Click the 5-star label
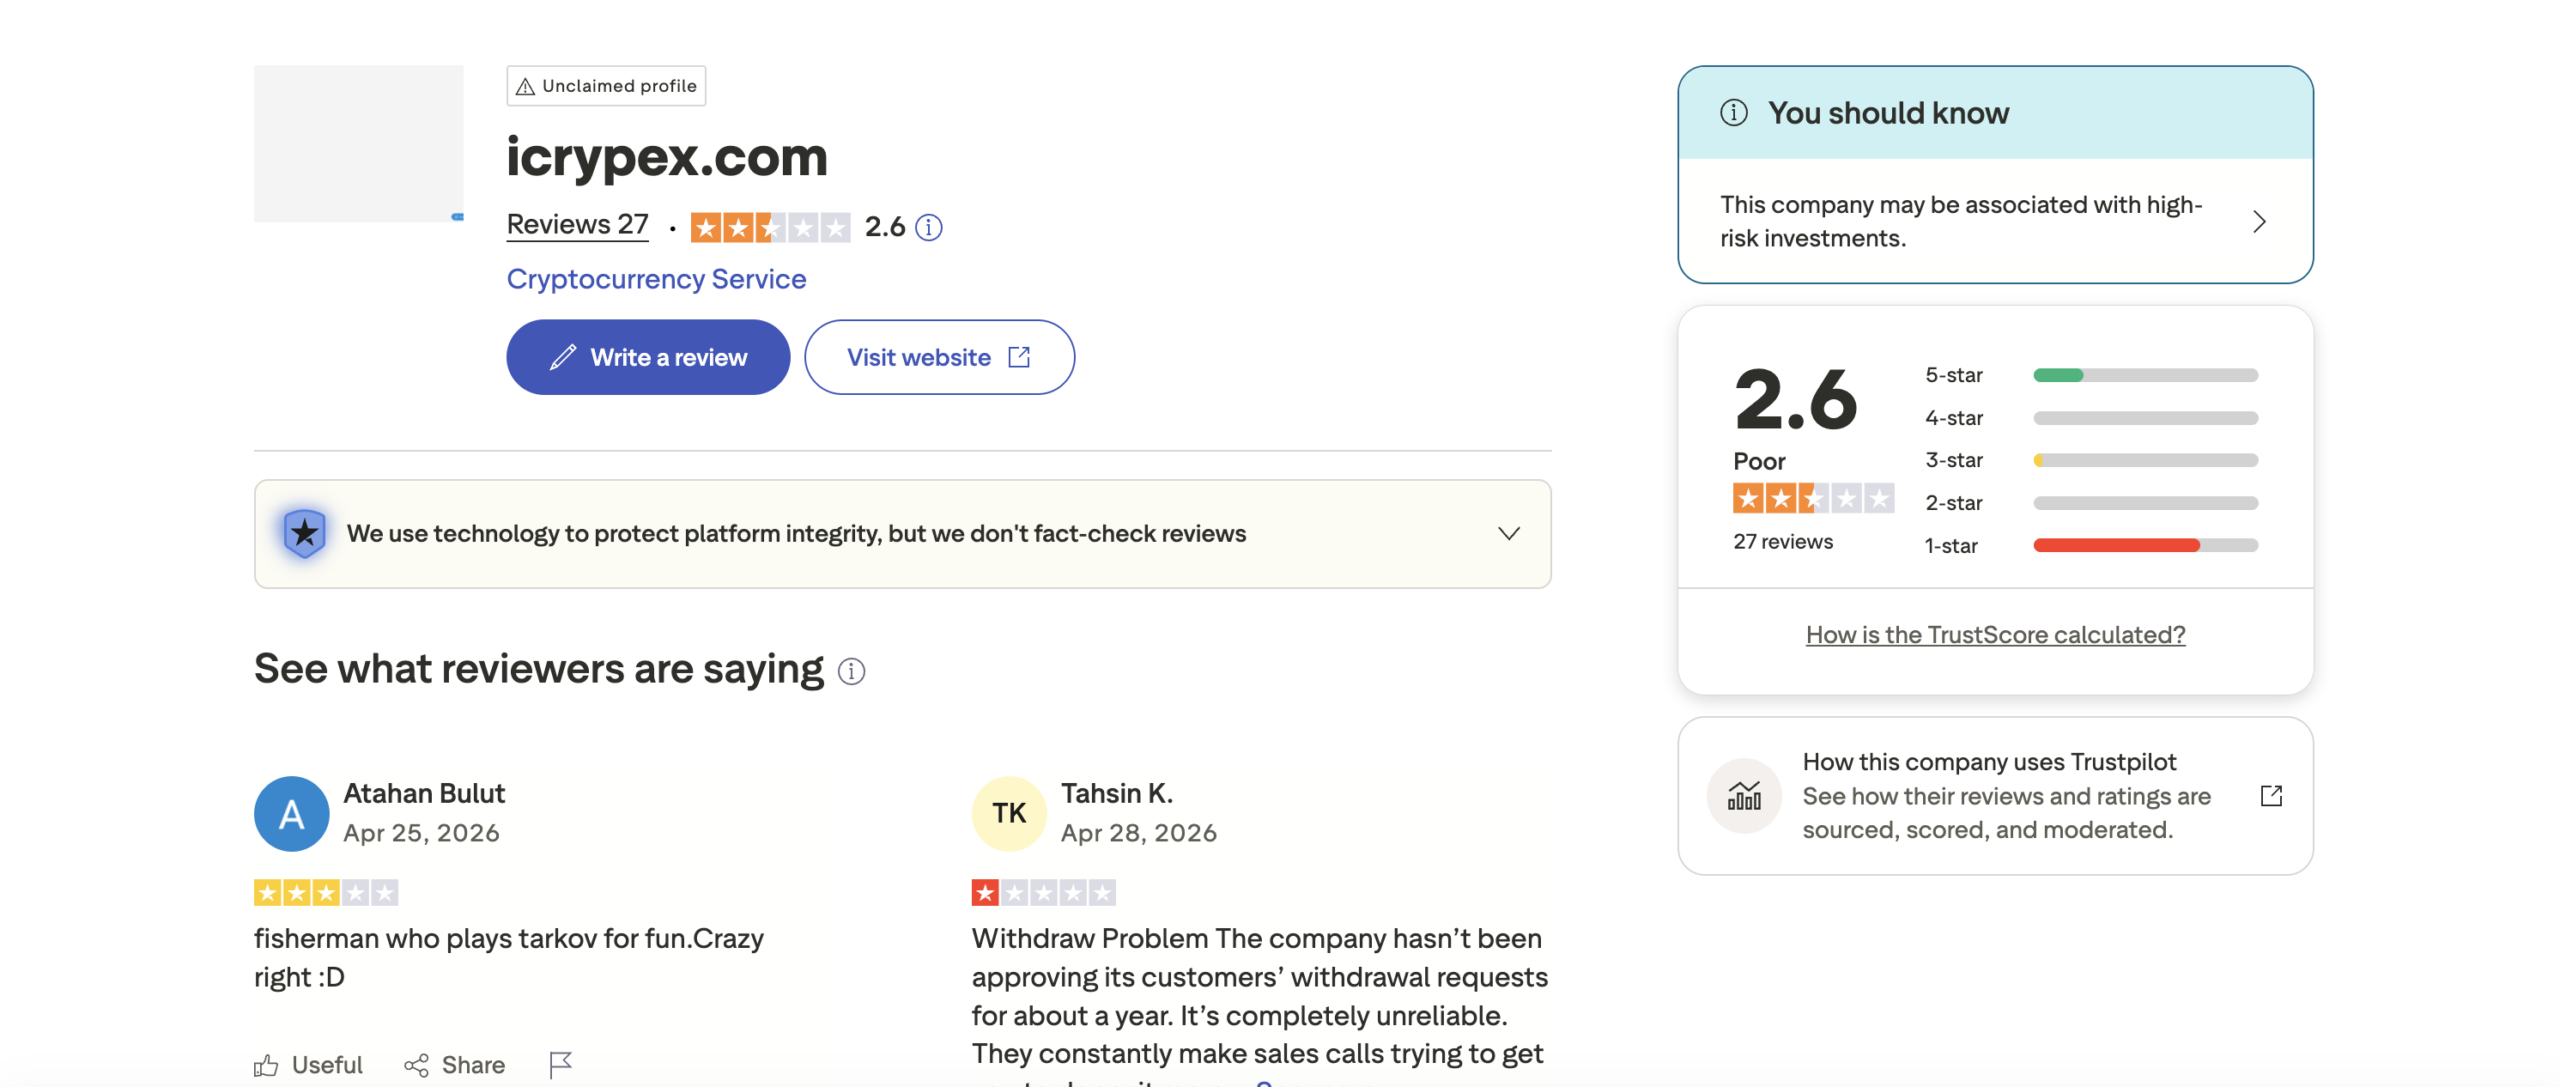This screenshot has width=2560, height=1087. (x=1953, y=375)
